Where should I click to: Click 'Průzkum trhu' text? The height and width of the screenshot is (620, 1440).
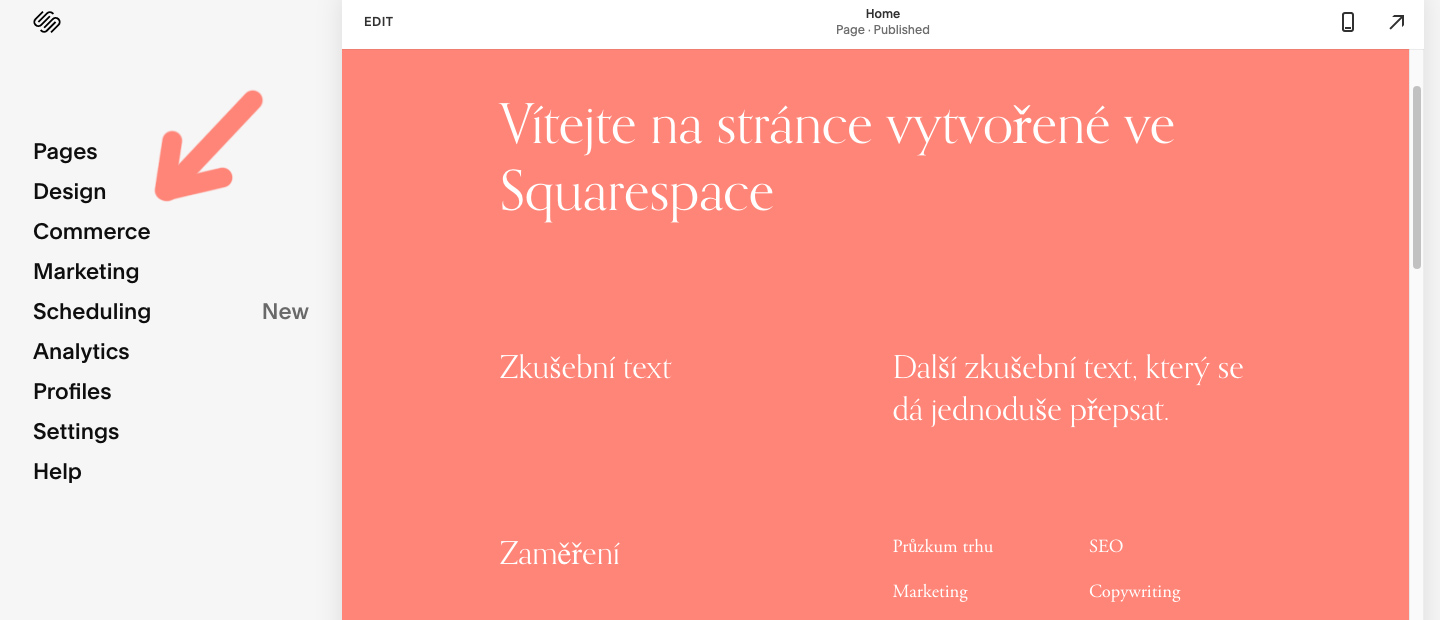click(943, 546)
